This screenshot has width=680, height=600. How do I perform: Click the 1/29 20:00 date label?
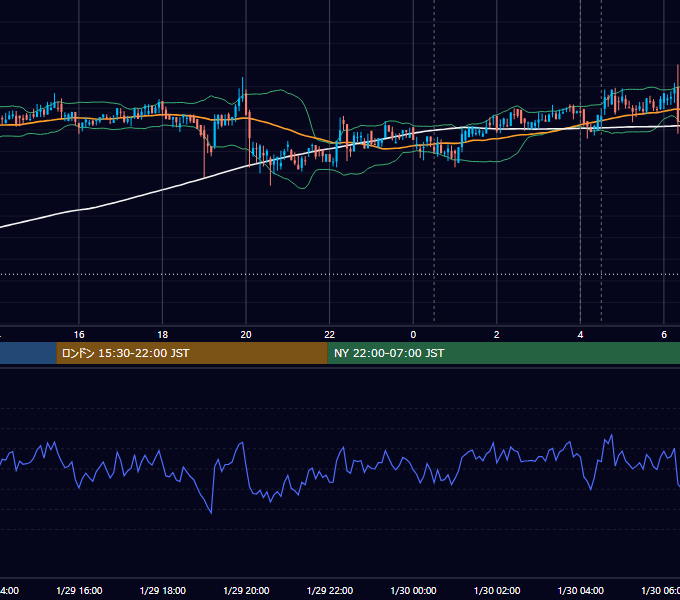point(246,591)
